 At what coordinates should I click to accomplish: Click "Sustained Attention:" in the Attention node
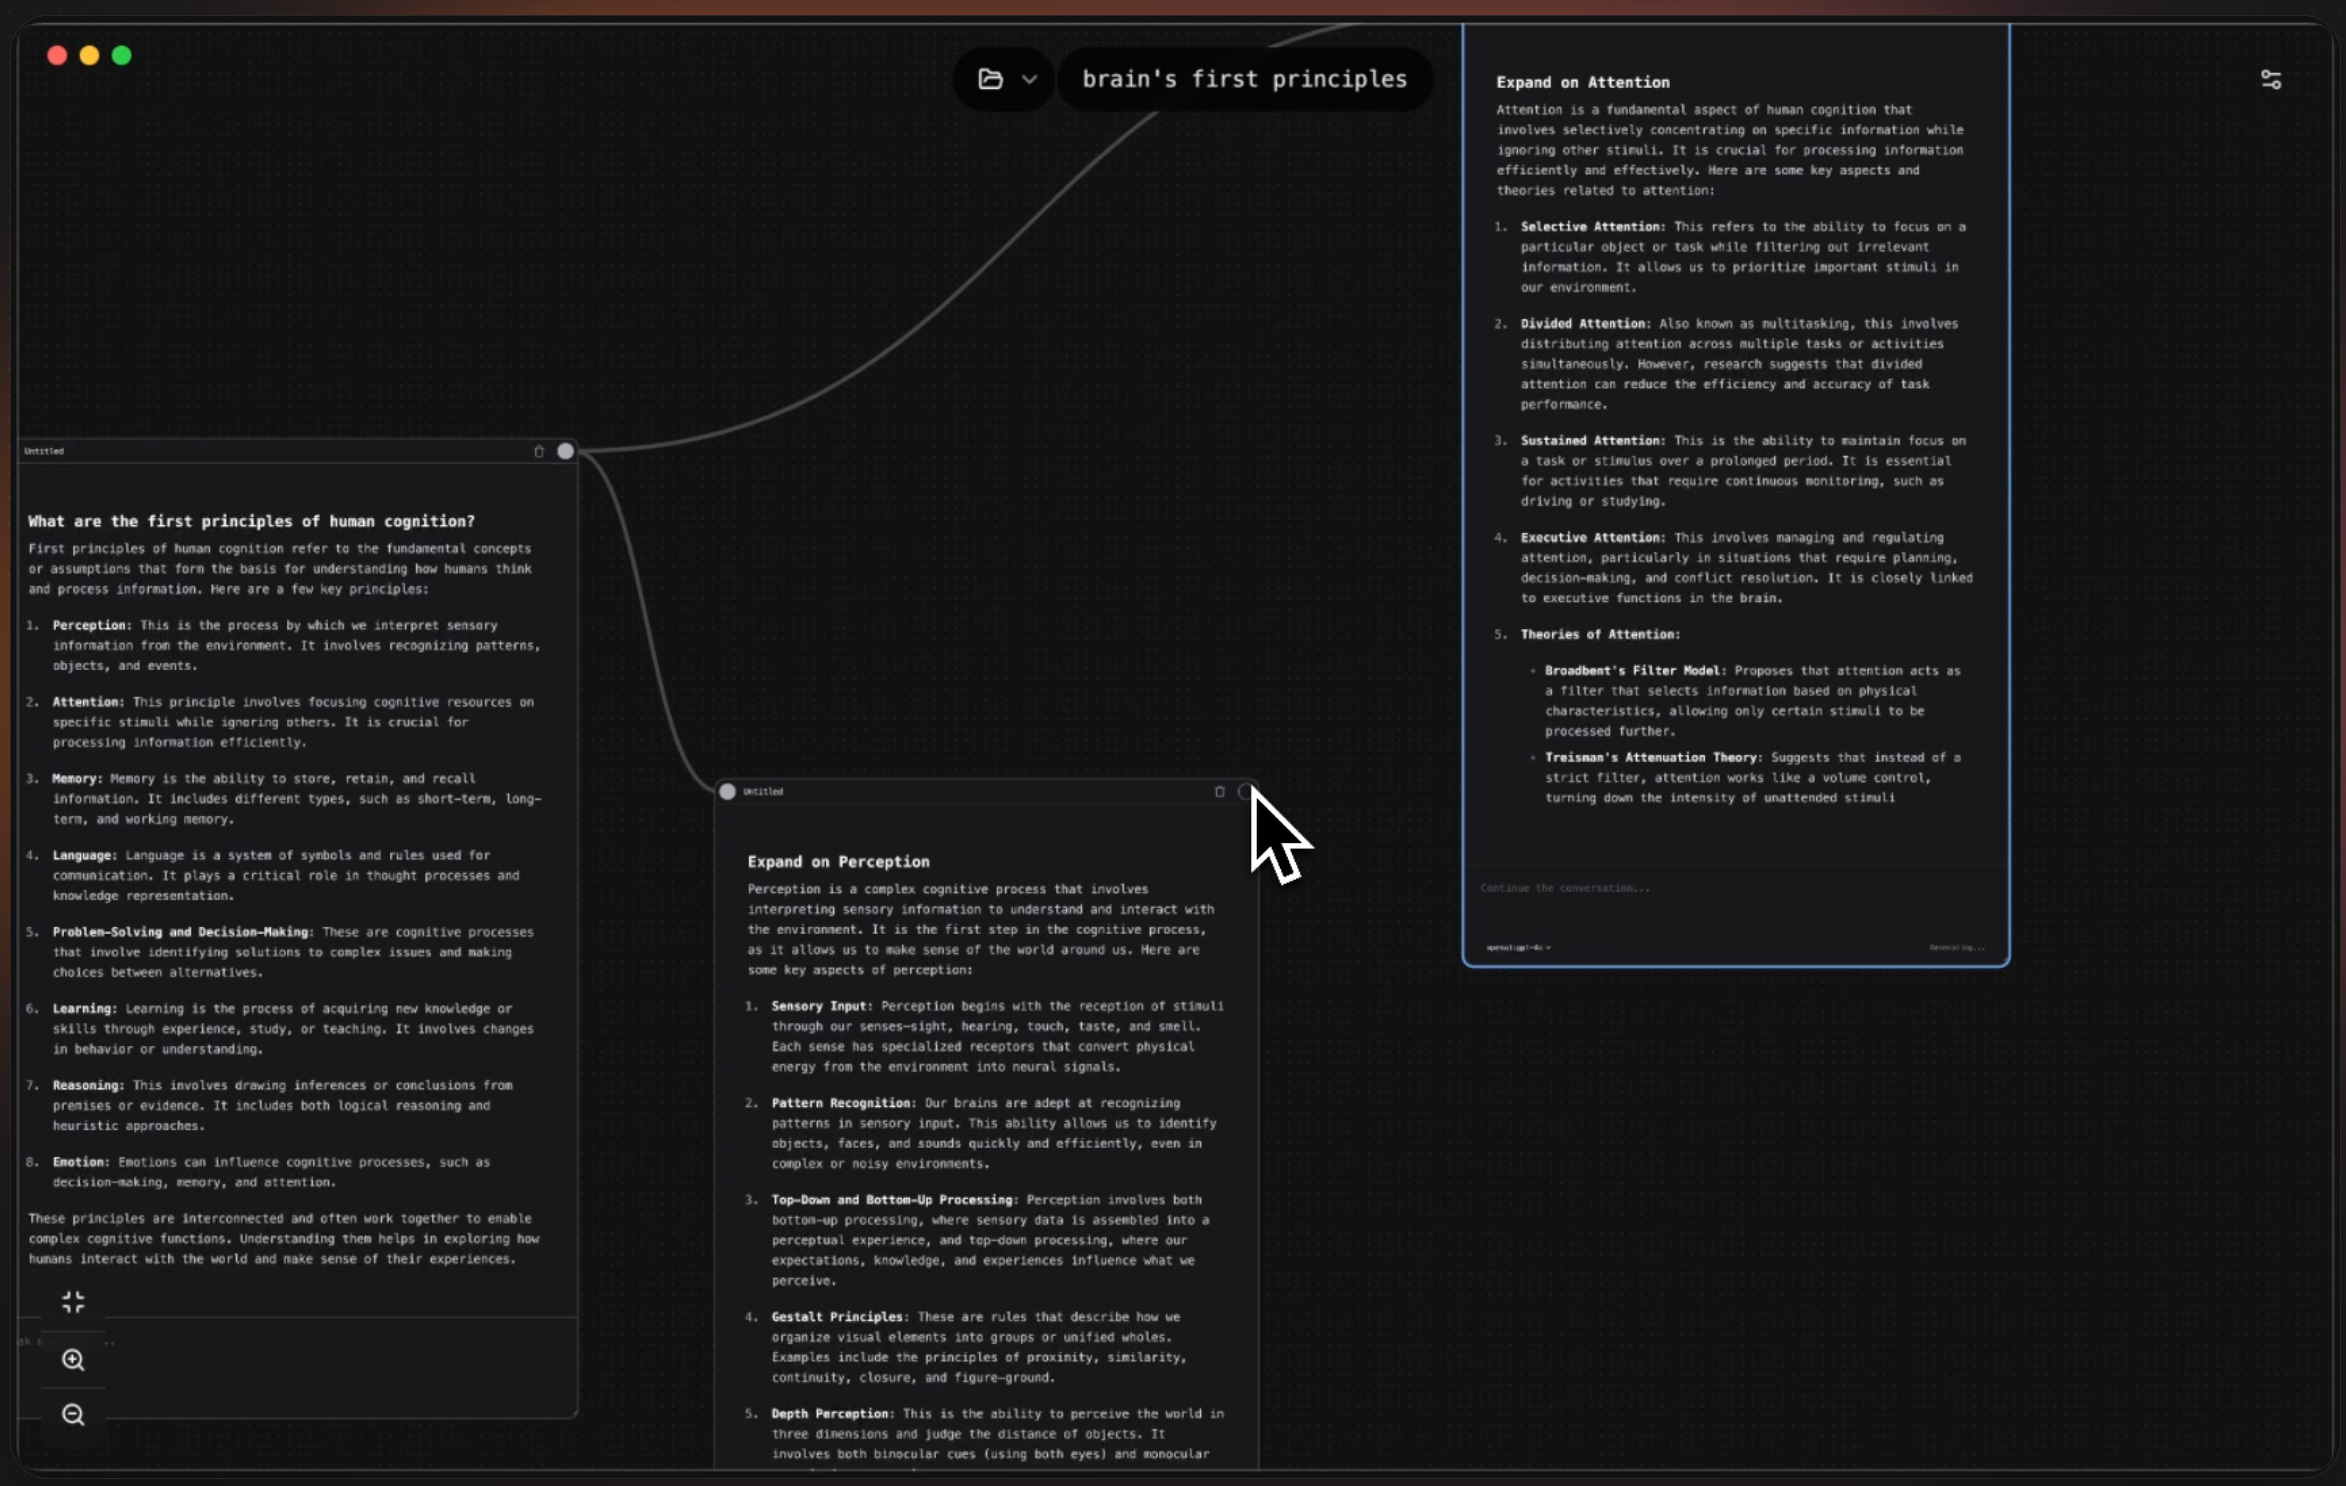coord(1593,441)
